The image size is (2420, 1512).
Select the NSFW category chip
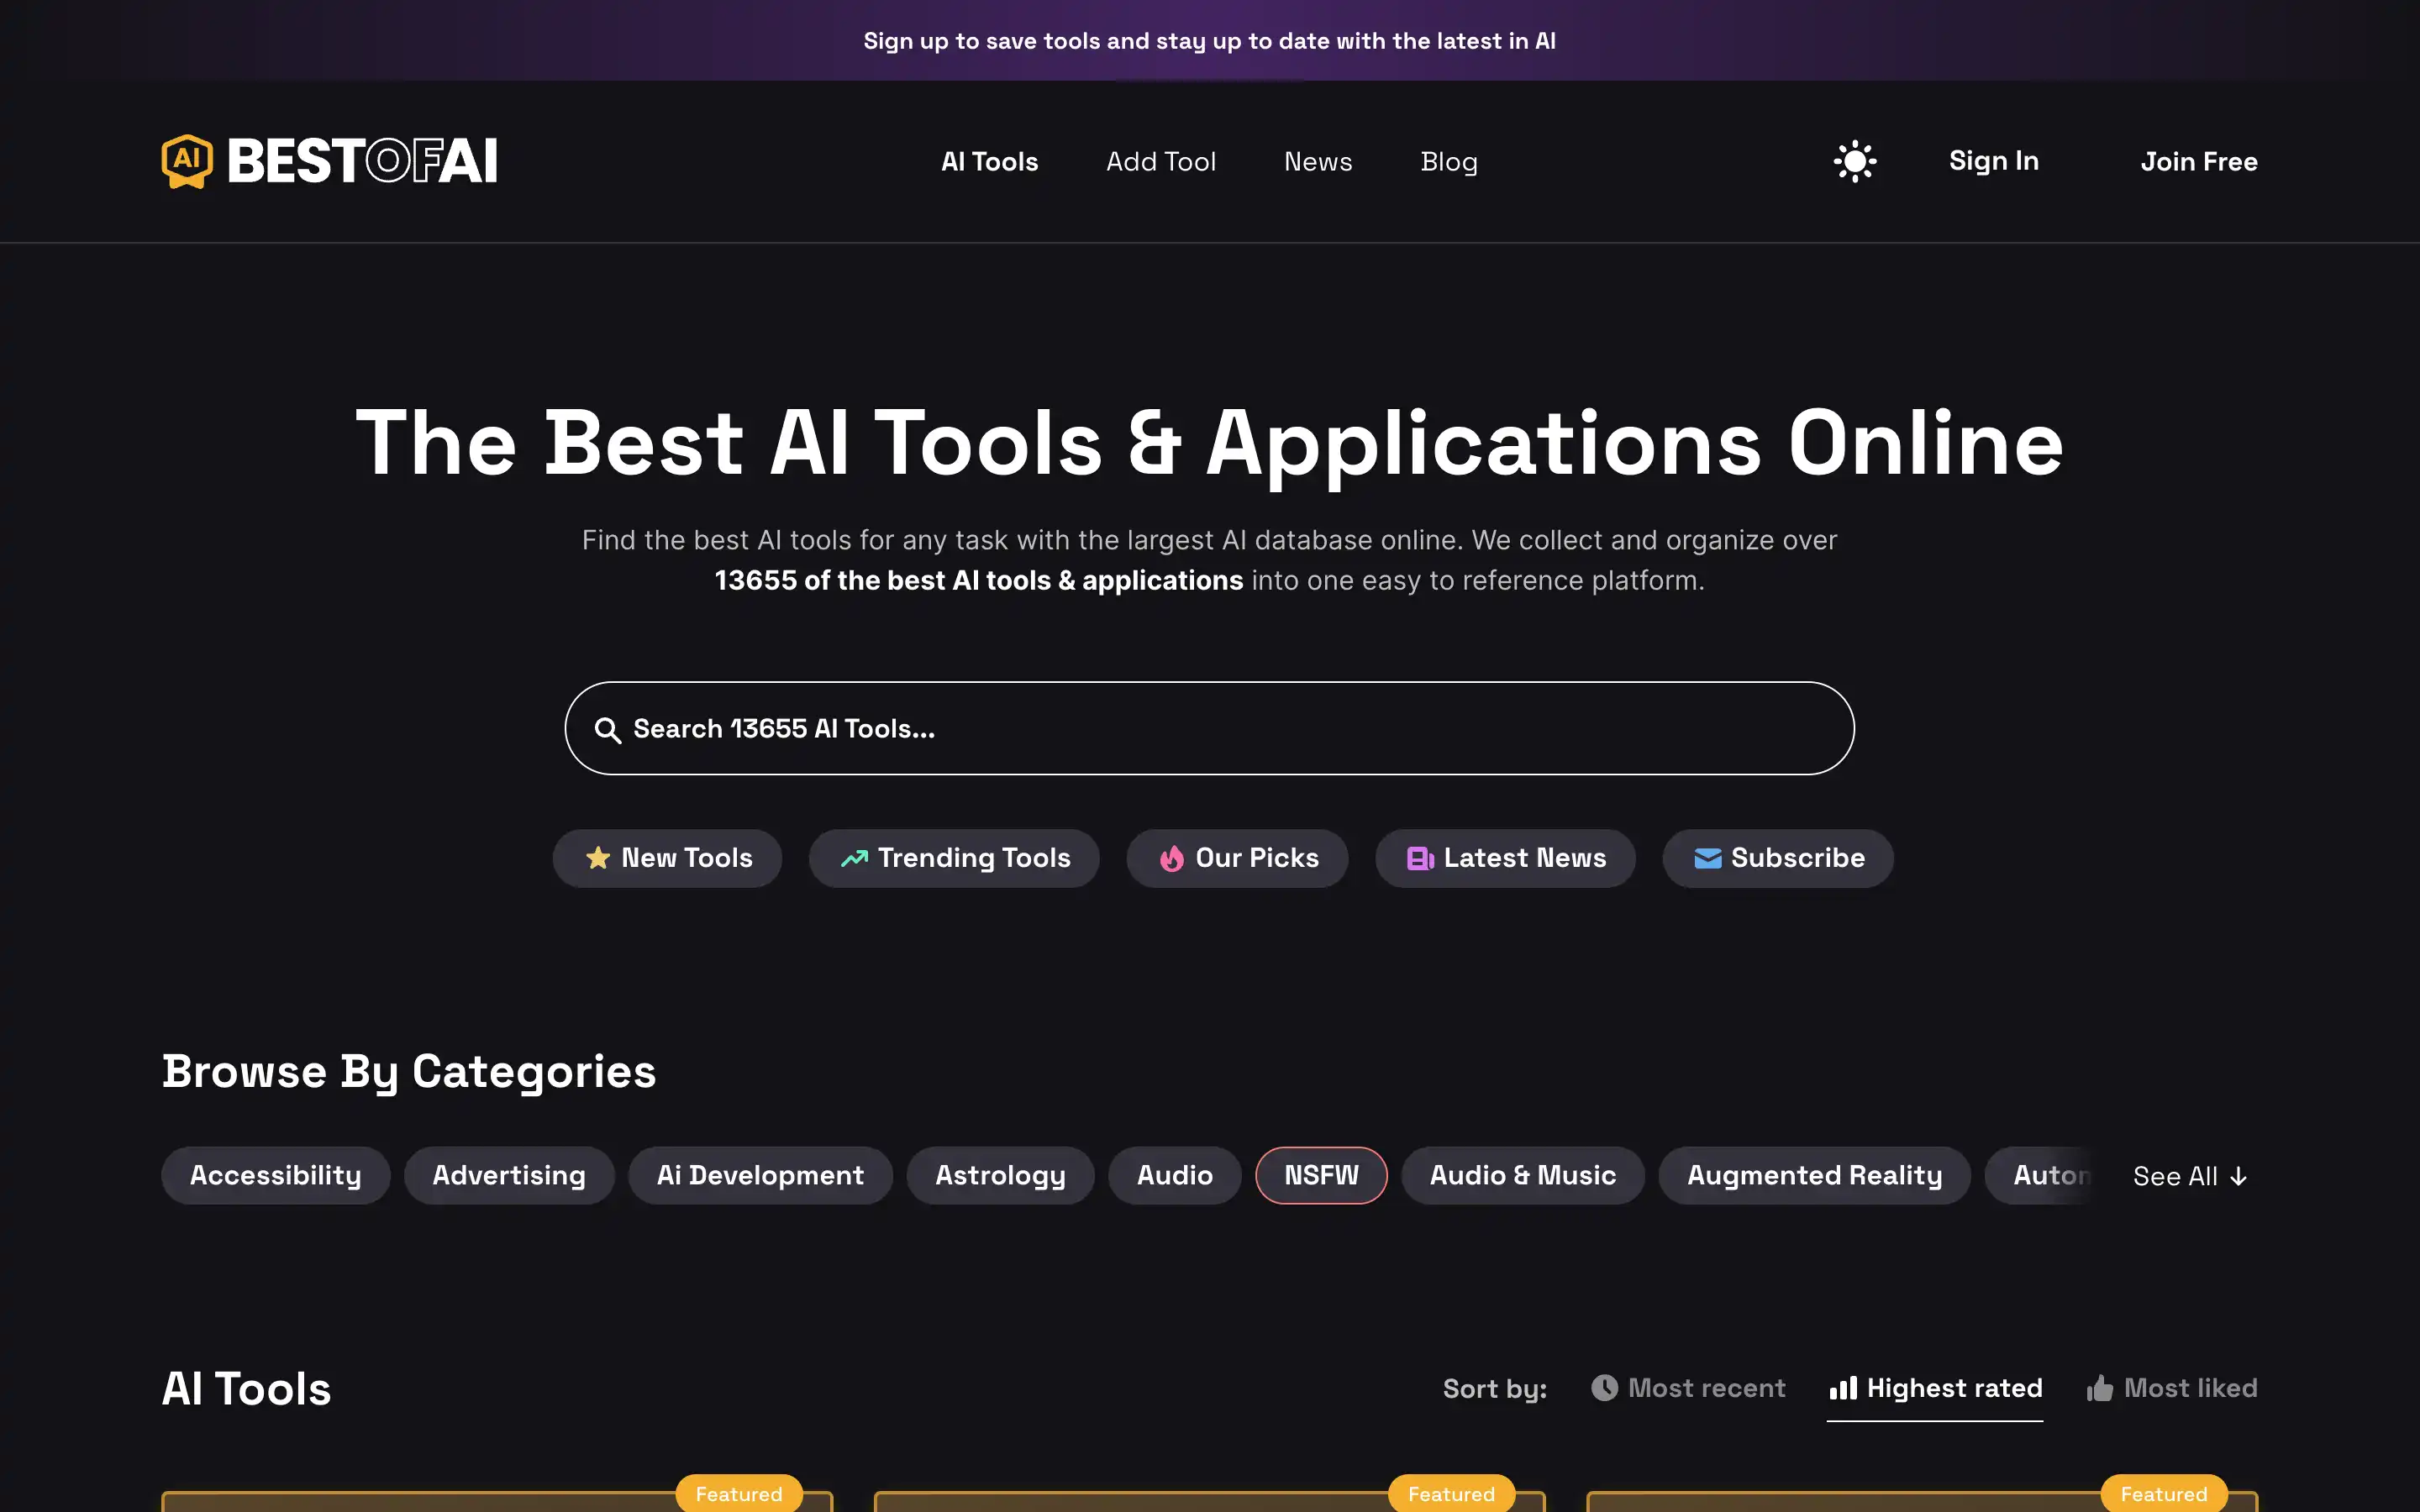pyautogui.click(x=1321, y=1175)
